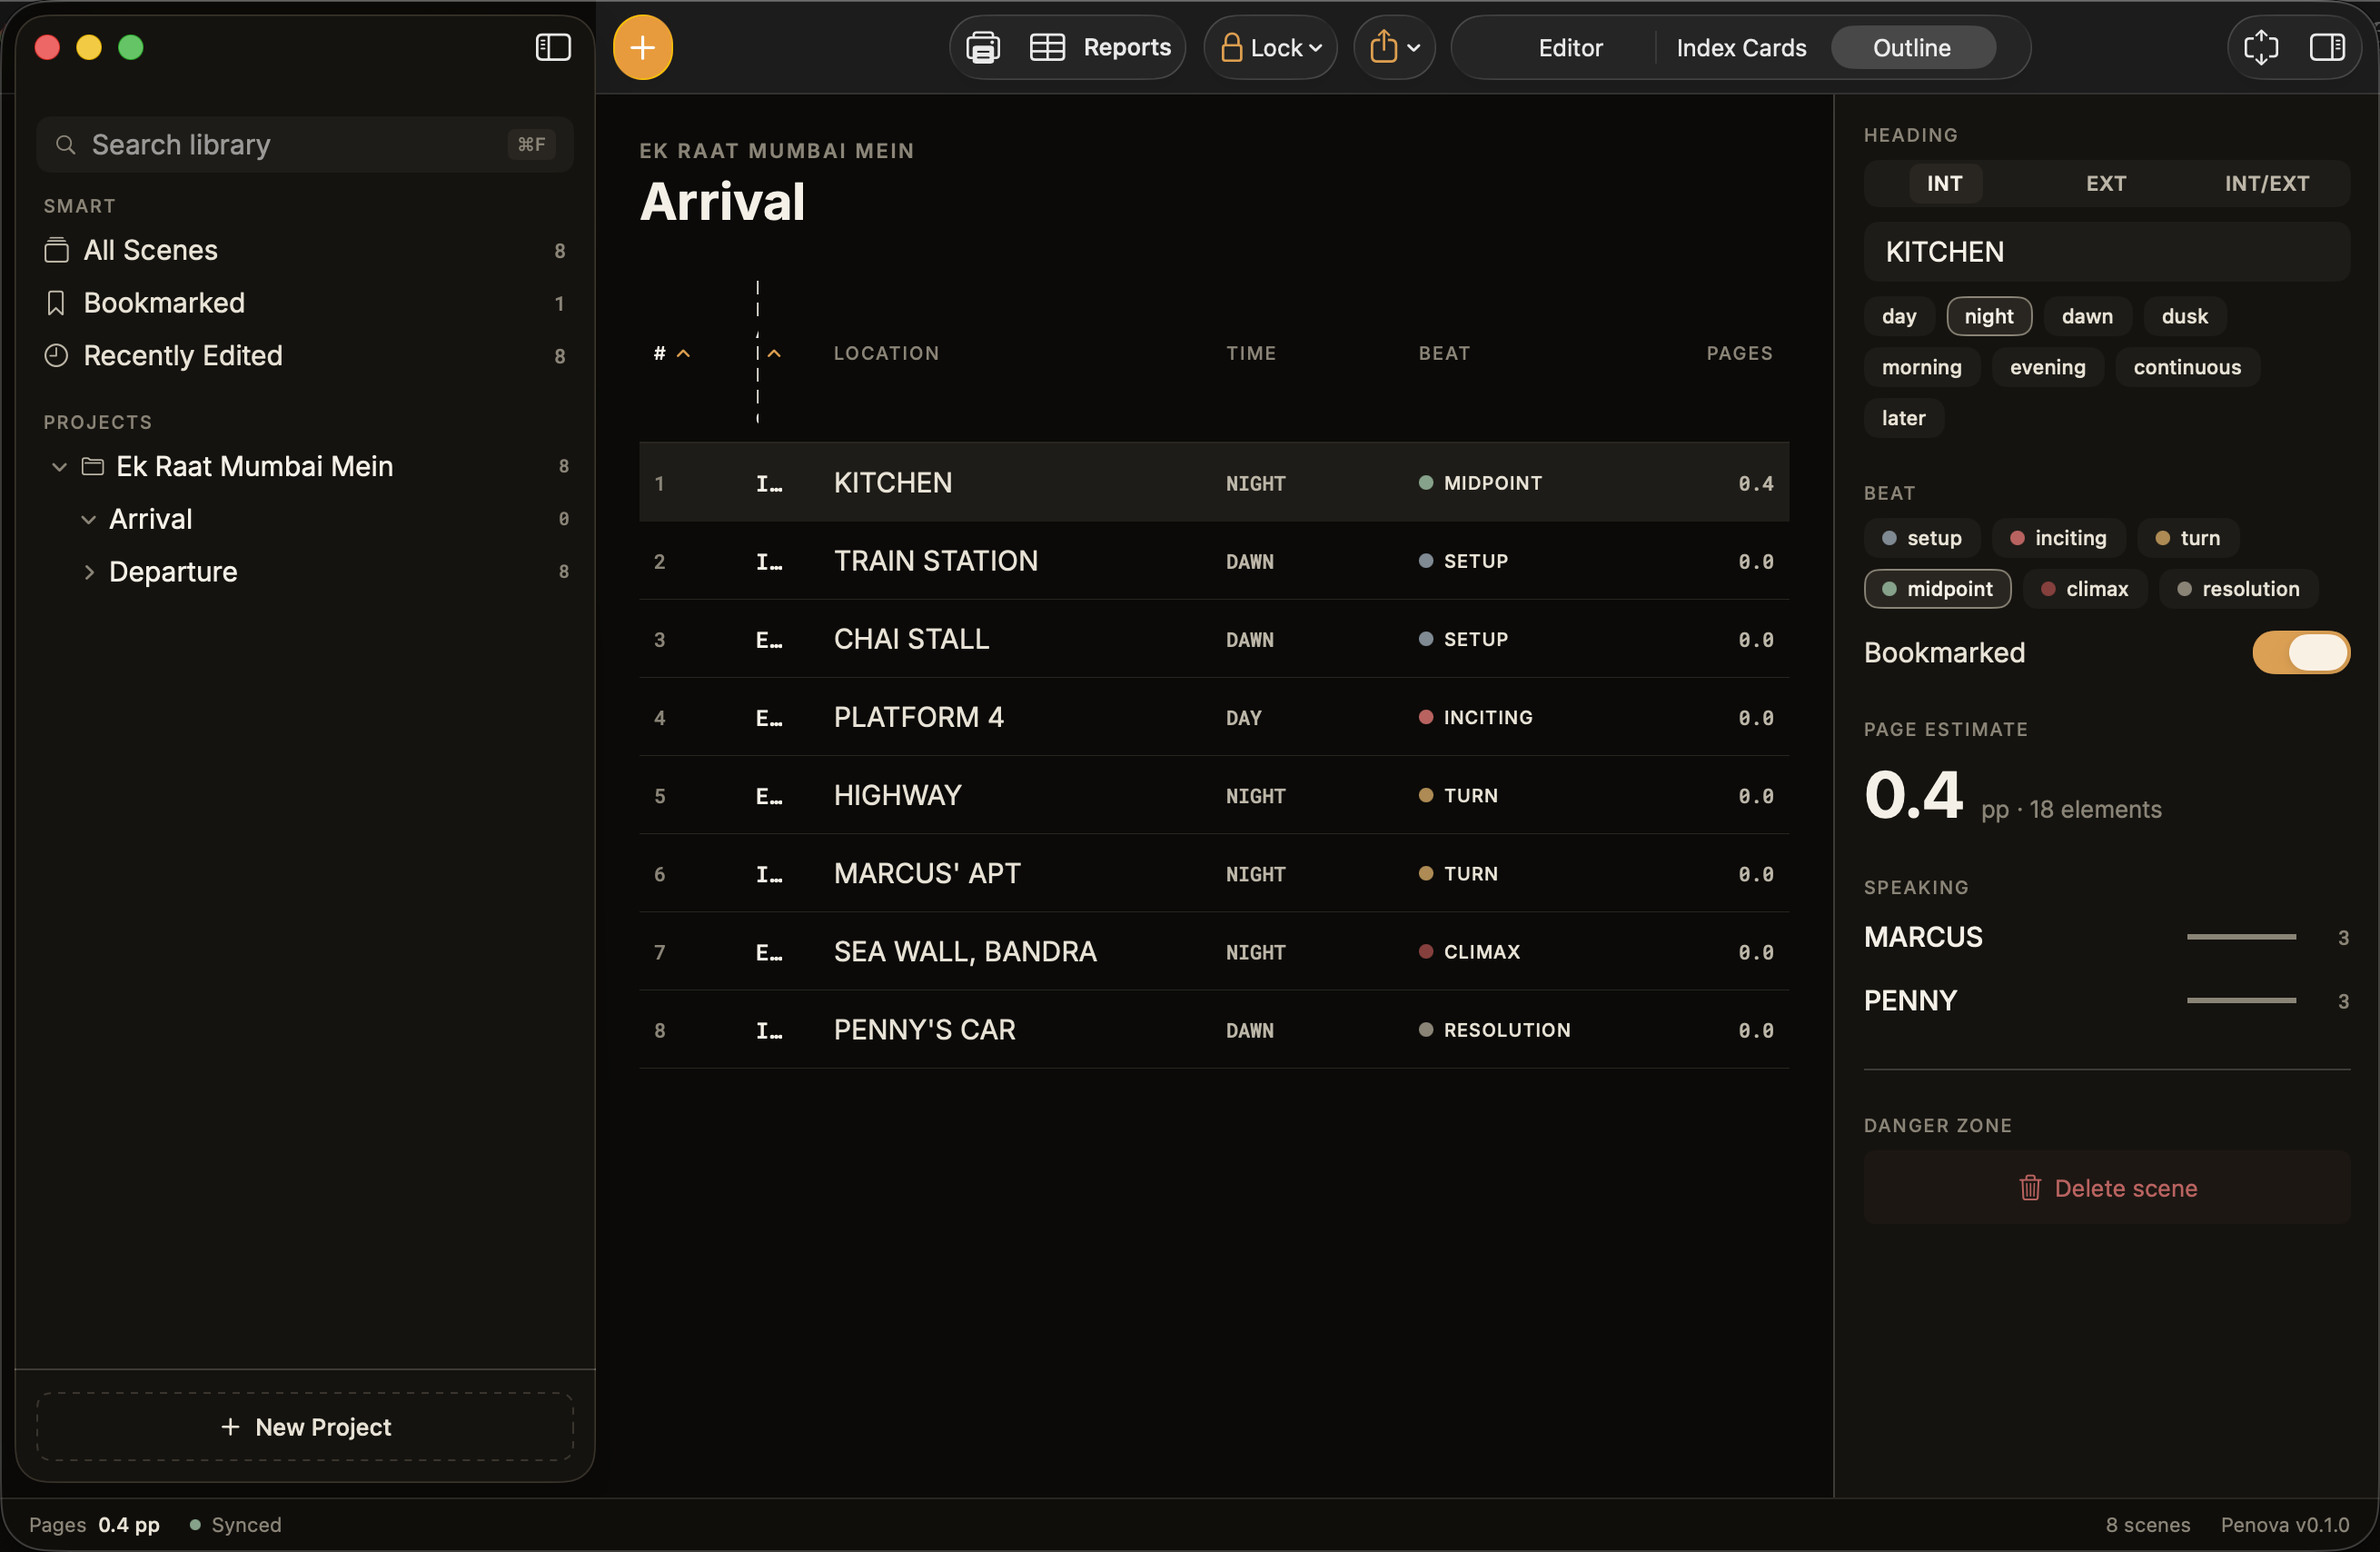This screenshot has width=2380, height=1552.
Task: Choose the turn beat chip
Action: pyautogui.click(x=2187, y=538)
